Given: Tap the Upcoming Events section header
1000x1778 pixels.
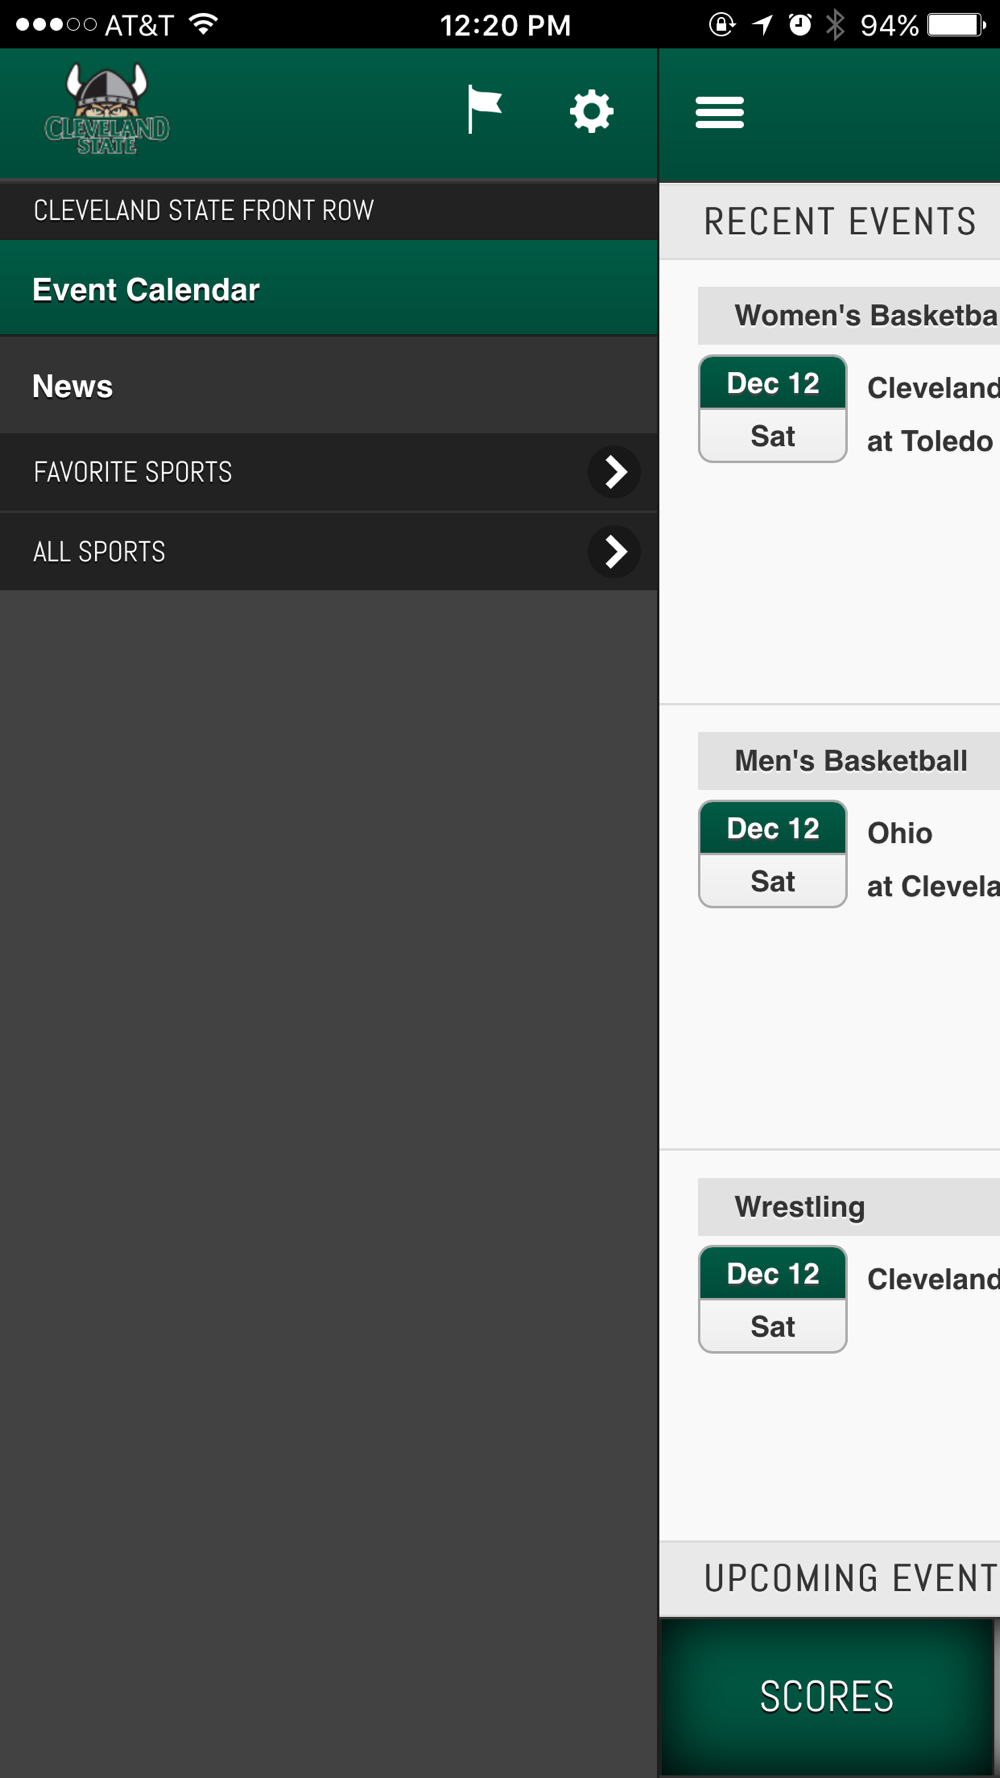Looking at the screenshot, I should (x=850, y=1578).
